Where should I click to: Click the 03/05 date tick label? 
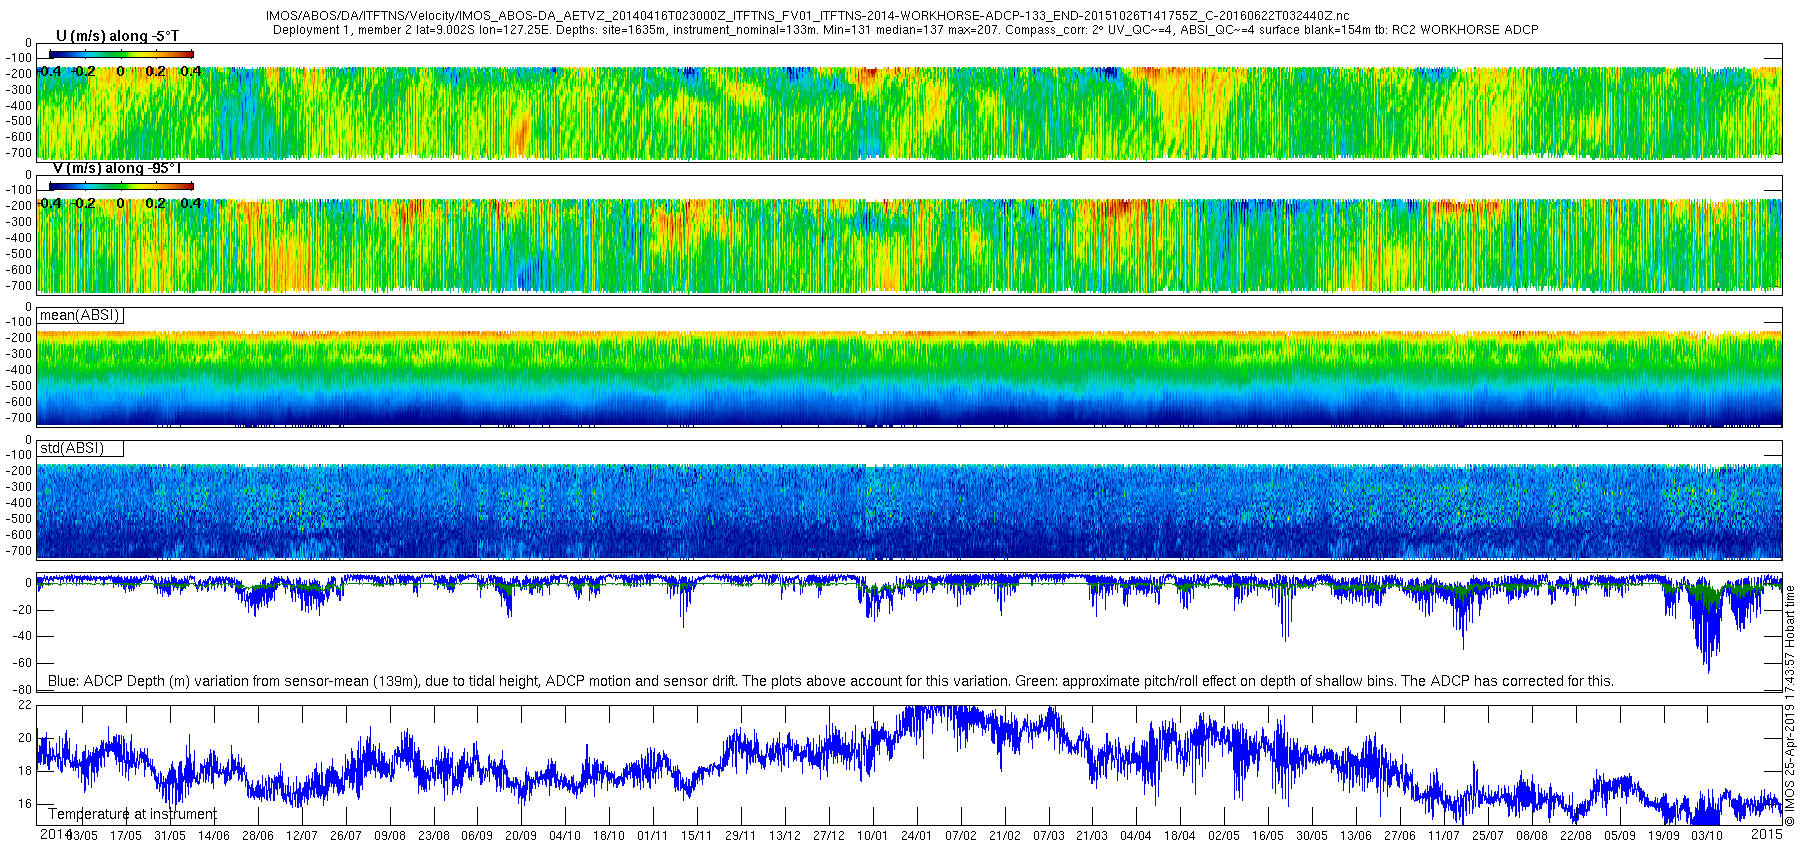pyautogui.click(x=82, y=836)
